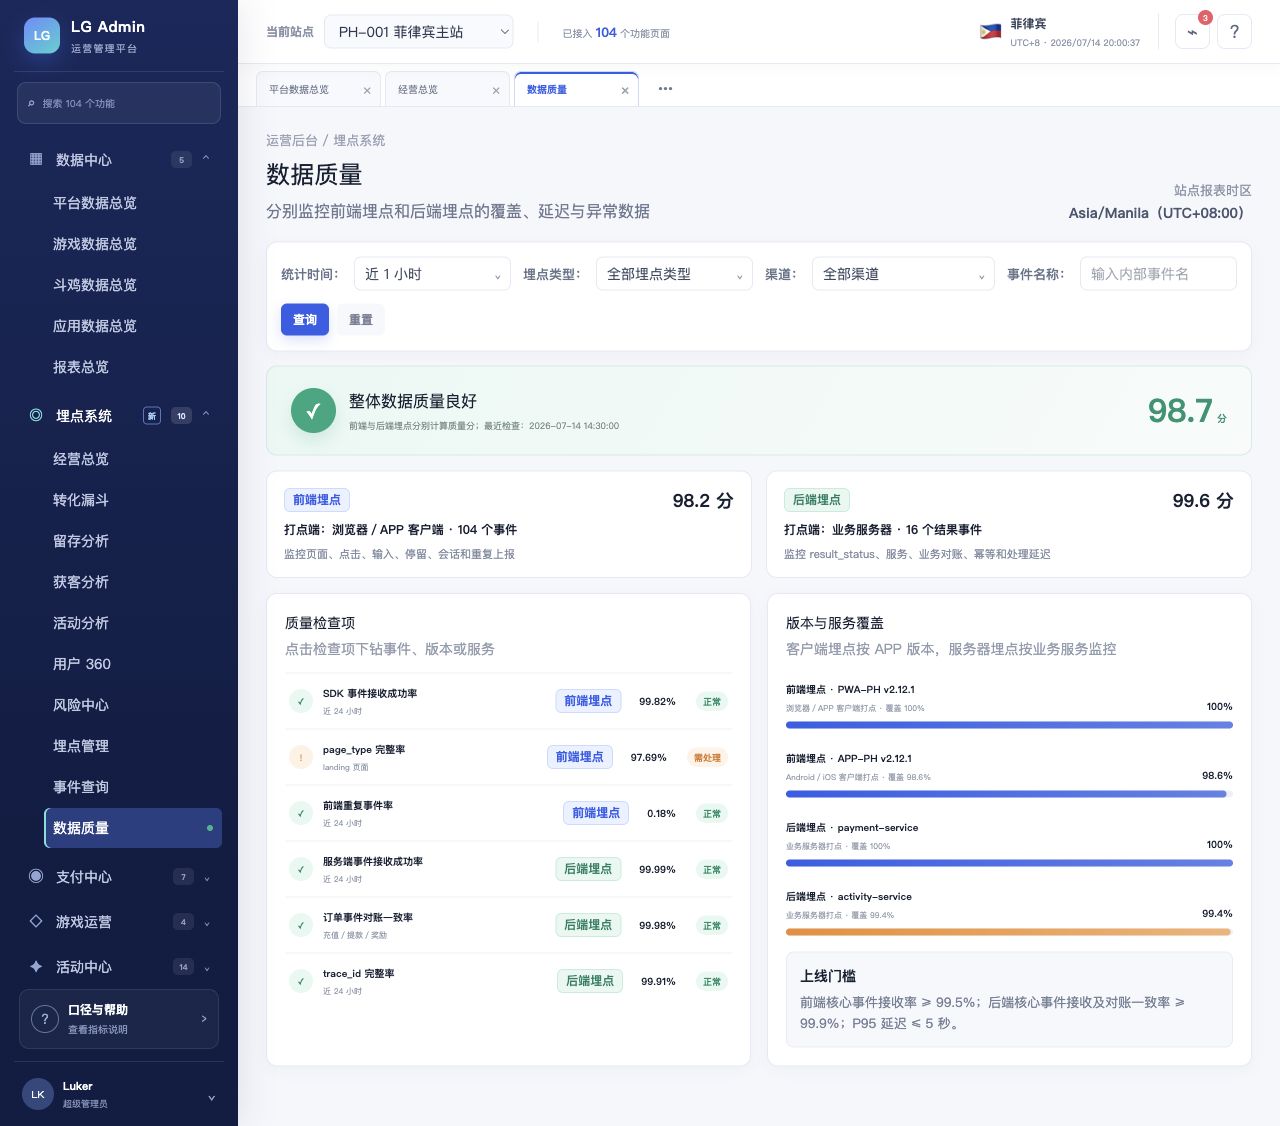
Task: Click the 支付中心 circle icon
Action: click(36, 876)
